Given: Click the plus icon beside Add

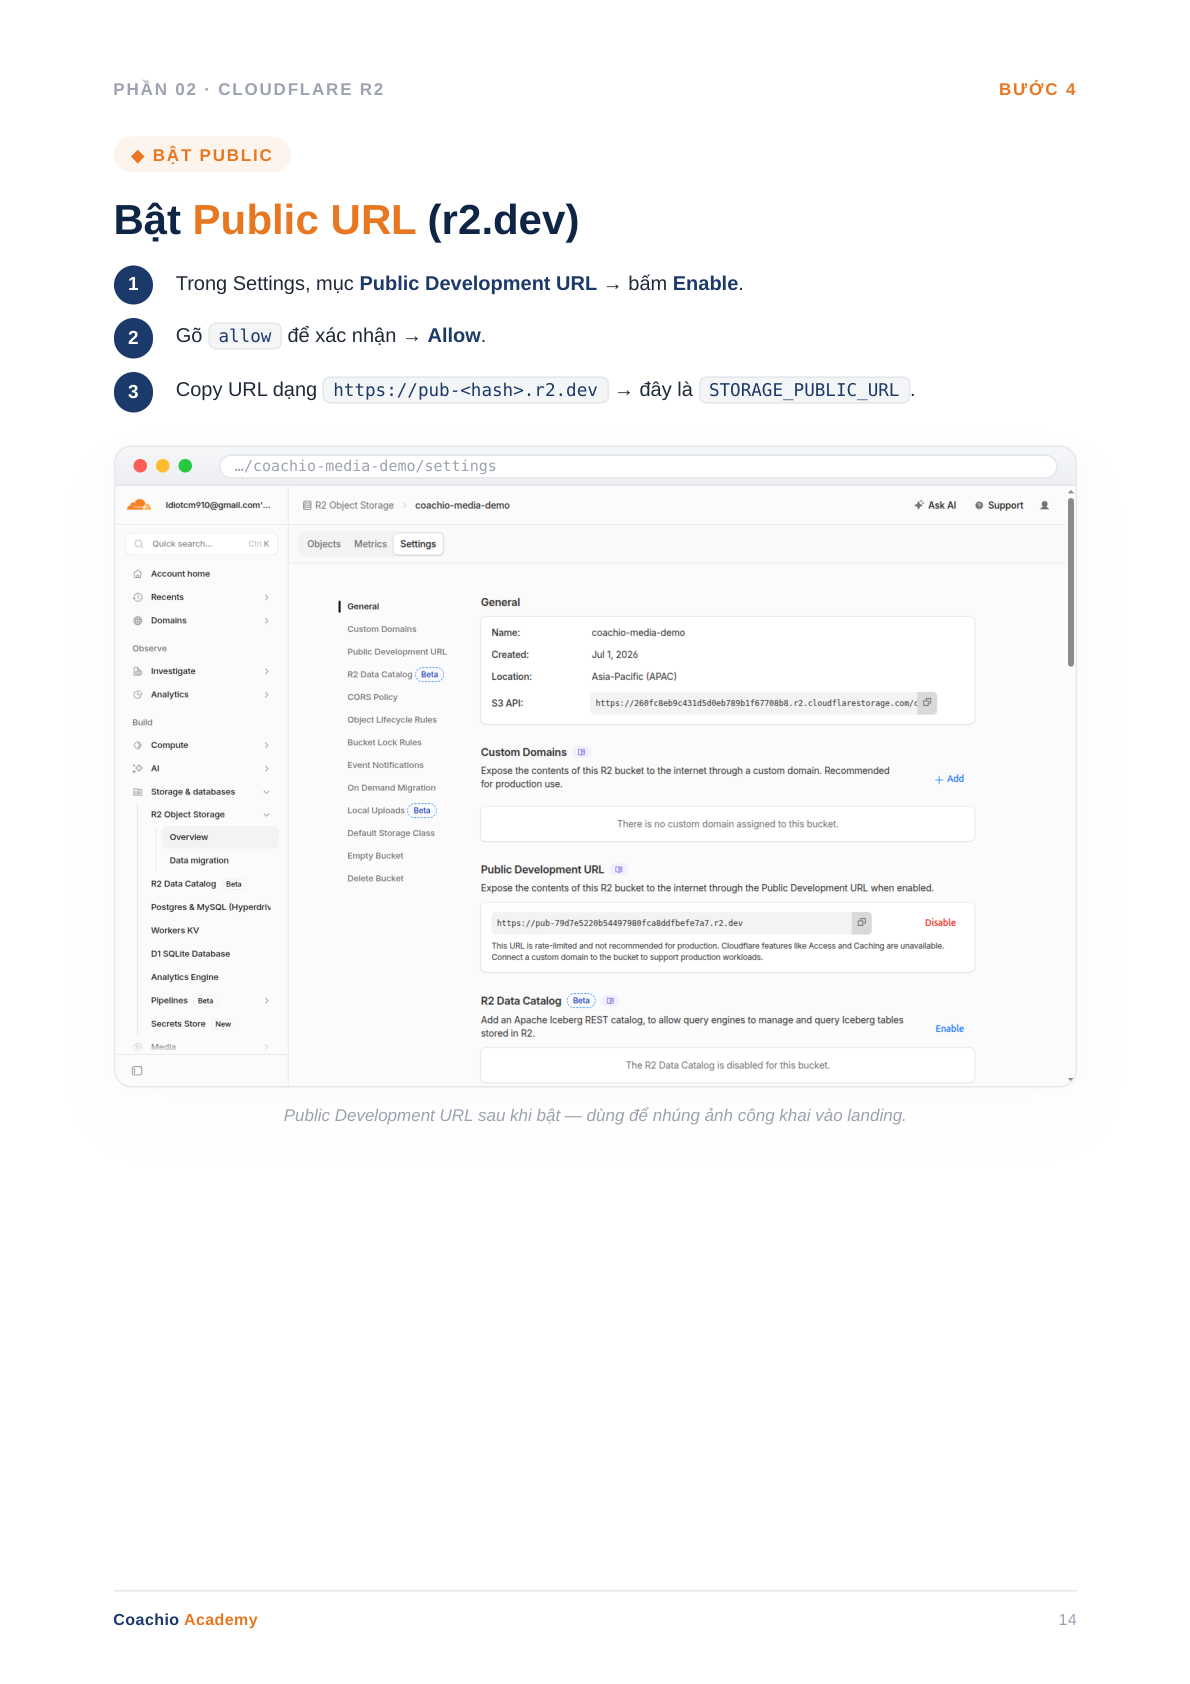Looking at the screenshot, I should [x=939, y=779].
